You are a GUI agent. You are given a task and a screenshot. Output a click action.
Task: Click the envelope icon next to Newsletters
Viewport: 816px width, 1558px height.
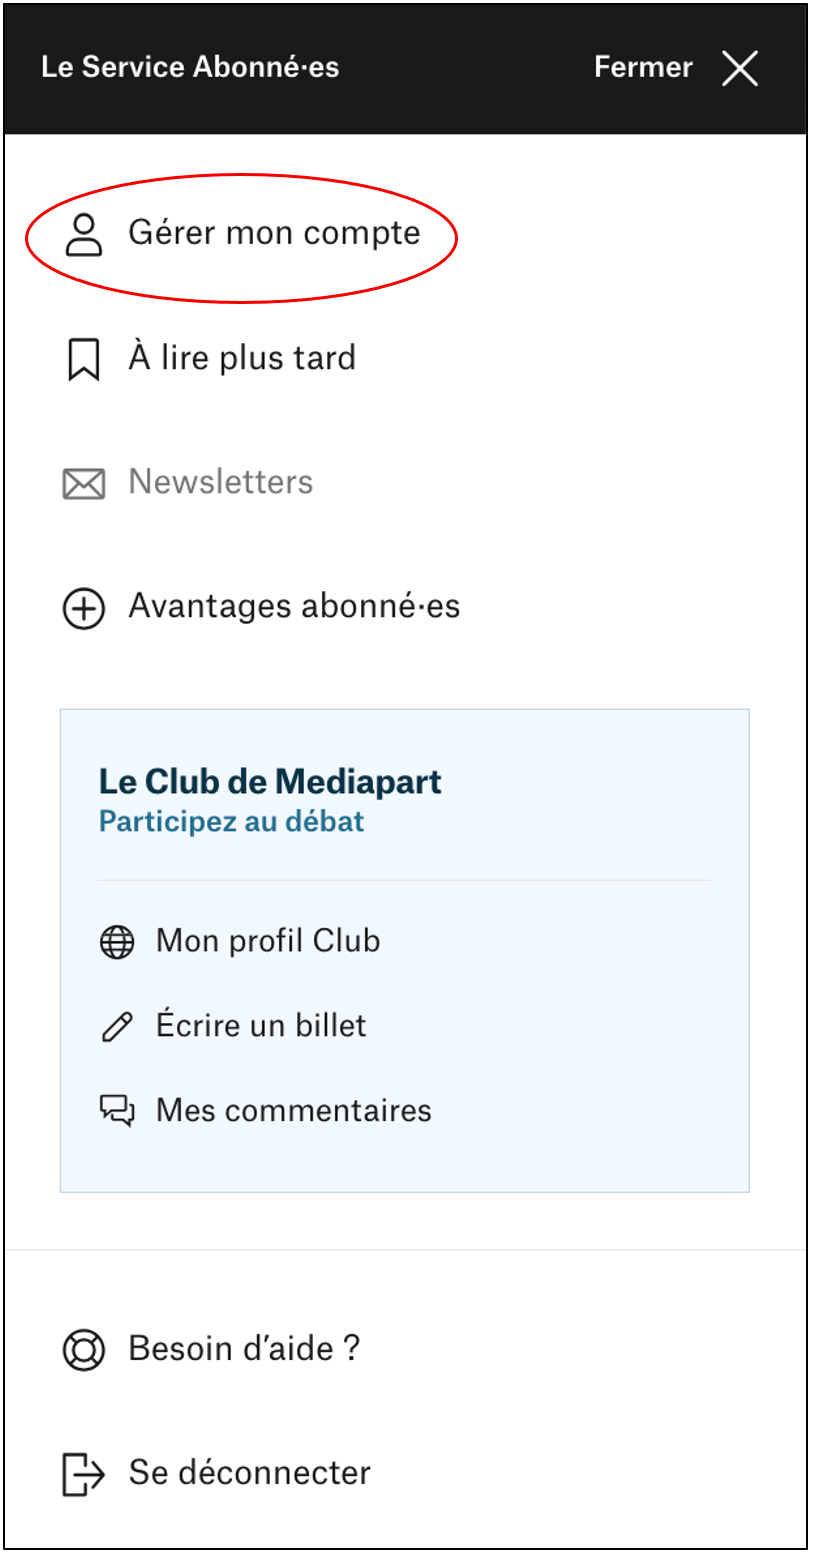[x=84, y=484]
